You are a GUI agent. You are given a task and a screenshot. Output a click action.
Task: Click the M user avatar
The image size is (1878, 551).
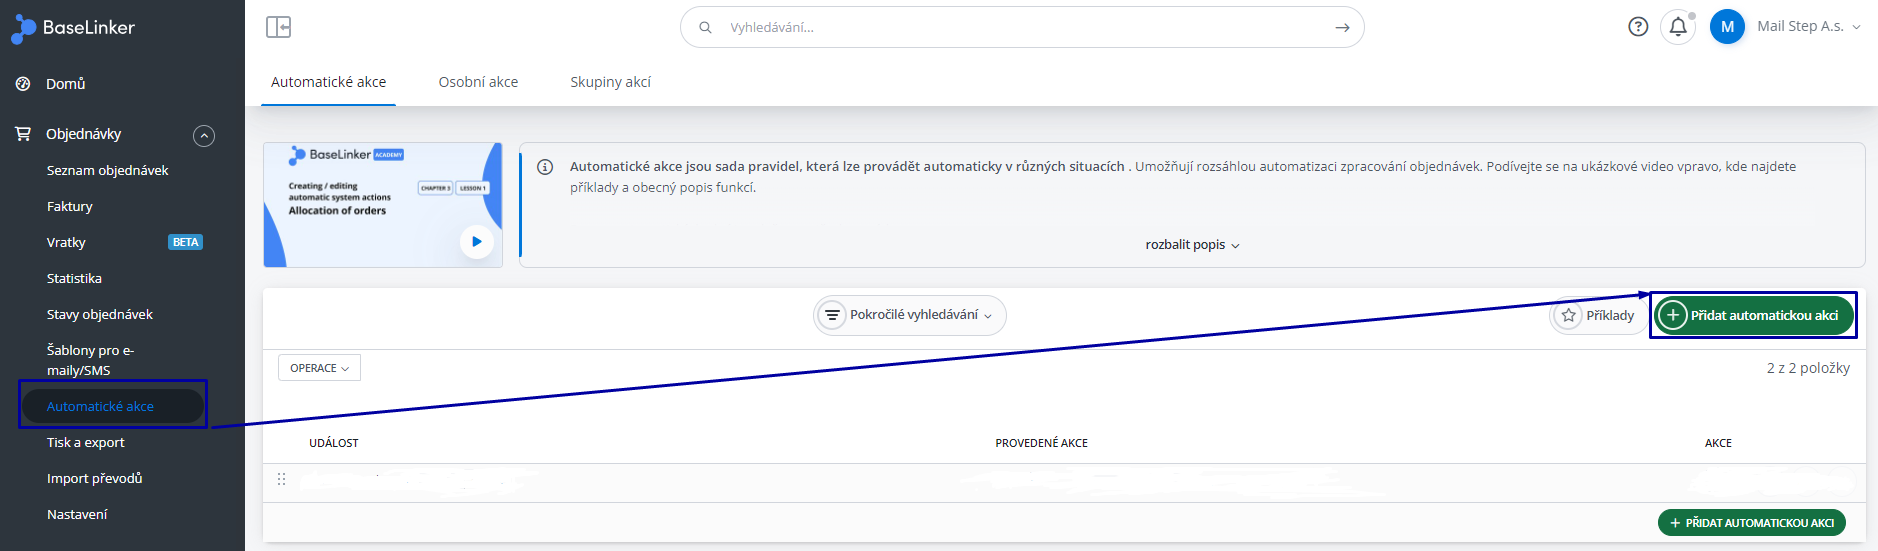point(1727,27)
